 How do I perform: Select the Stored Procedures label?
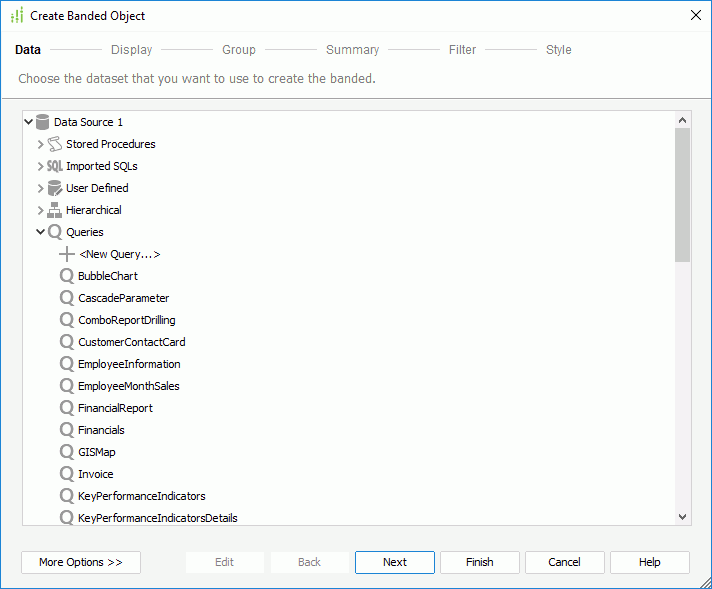[x=111, y=144]
